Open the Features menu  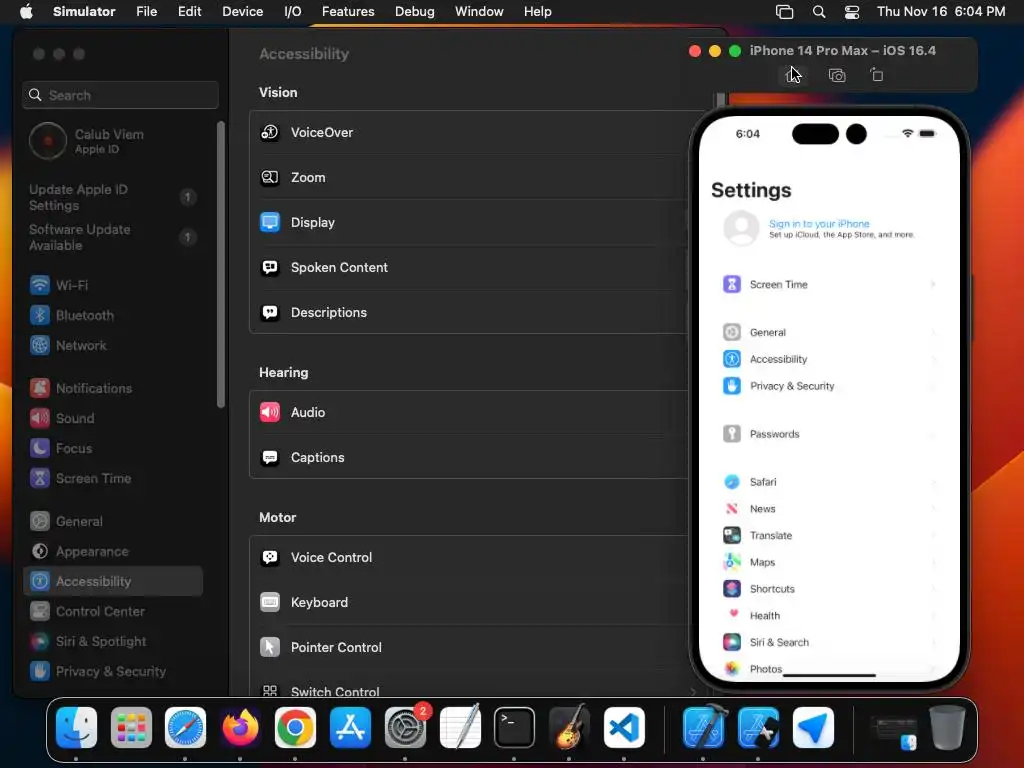(x=348, y=12)
